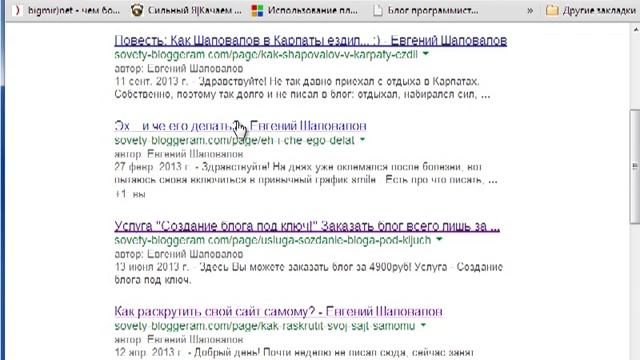
Task: Expand hidden bookmarks with the double chevron
Action: pos(530,11)
